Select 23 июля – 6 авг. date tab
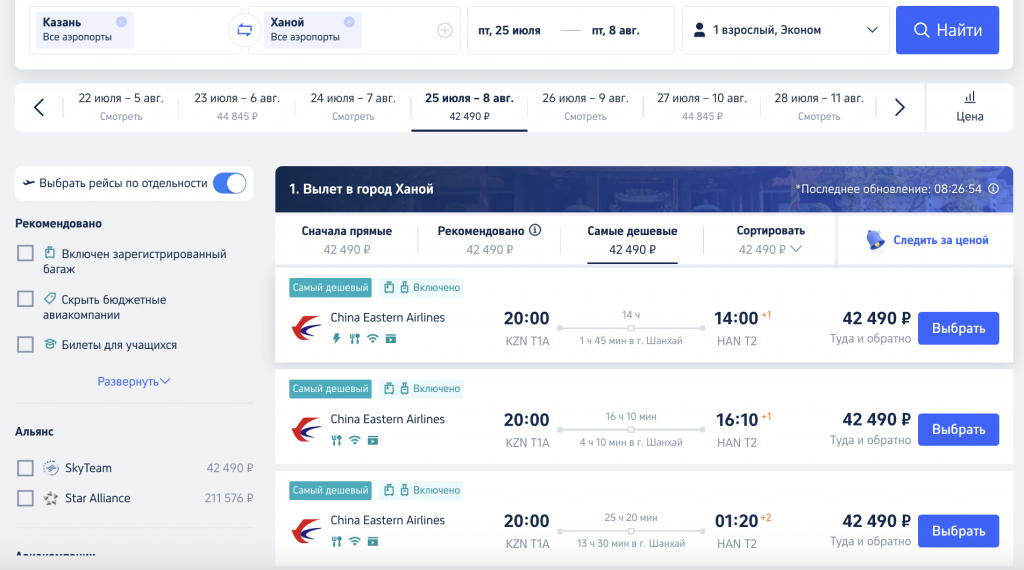1024x570 pixels. 236,106
